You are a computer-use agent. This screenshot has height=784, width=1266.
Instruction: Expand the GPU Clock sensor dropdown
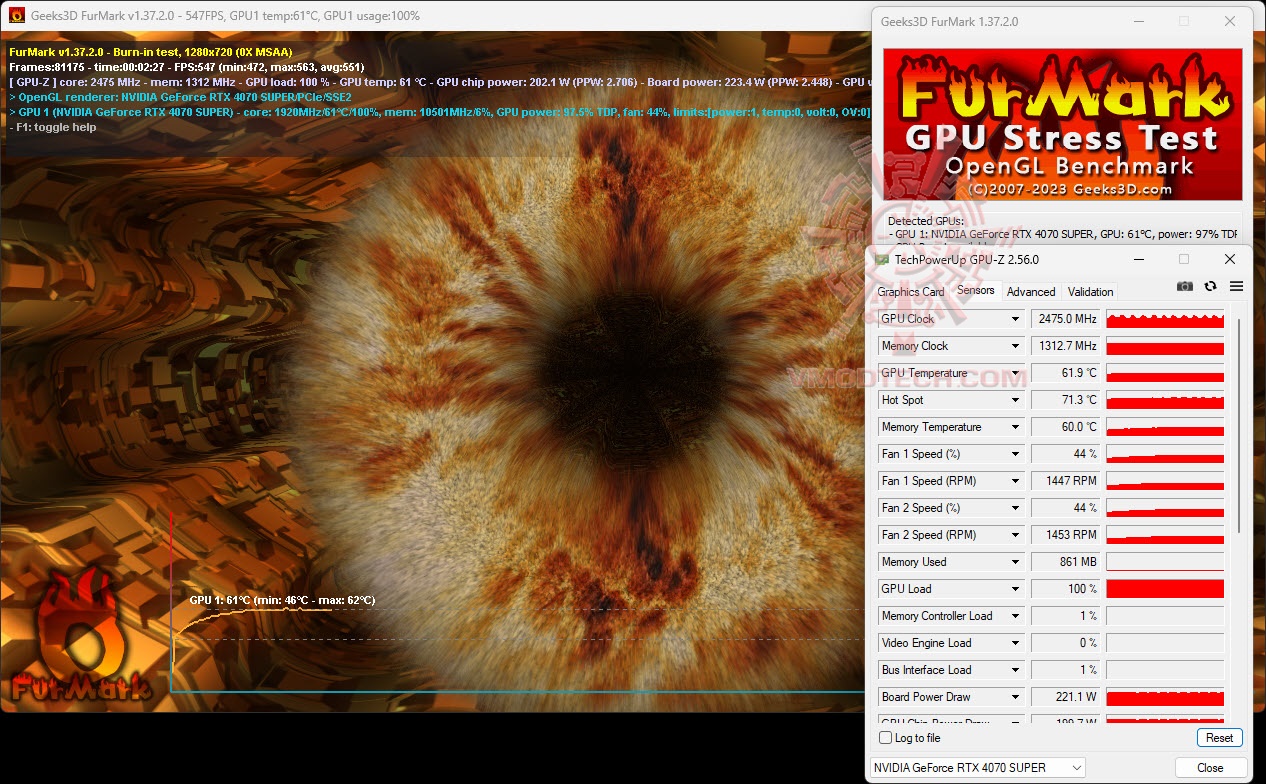(x=1016, y=319)
